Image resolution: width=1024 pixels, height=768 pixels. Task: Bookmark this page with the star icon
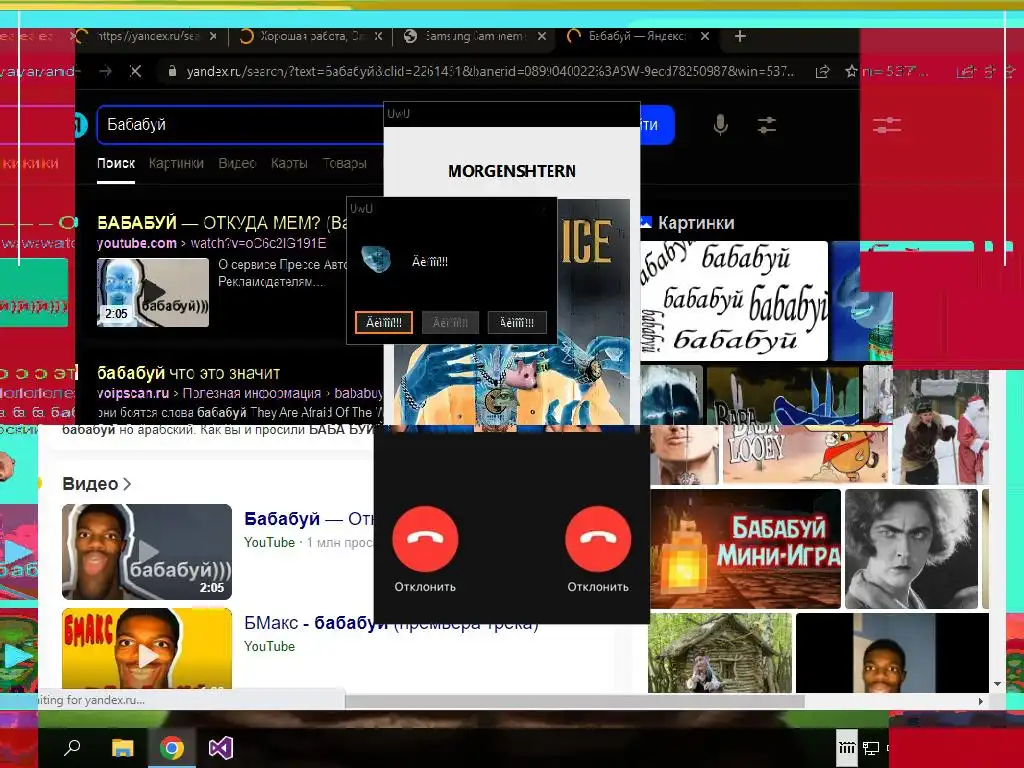click(x=850, y=71)
